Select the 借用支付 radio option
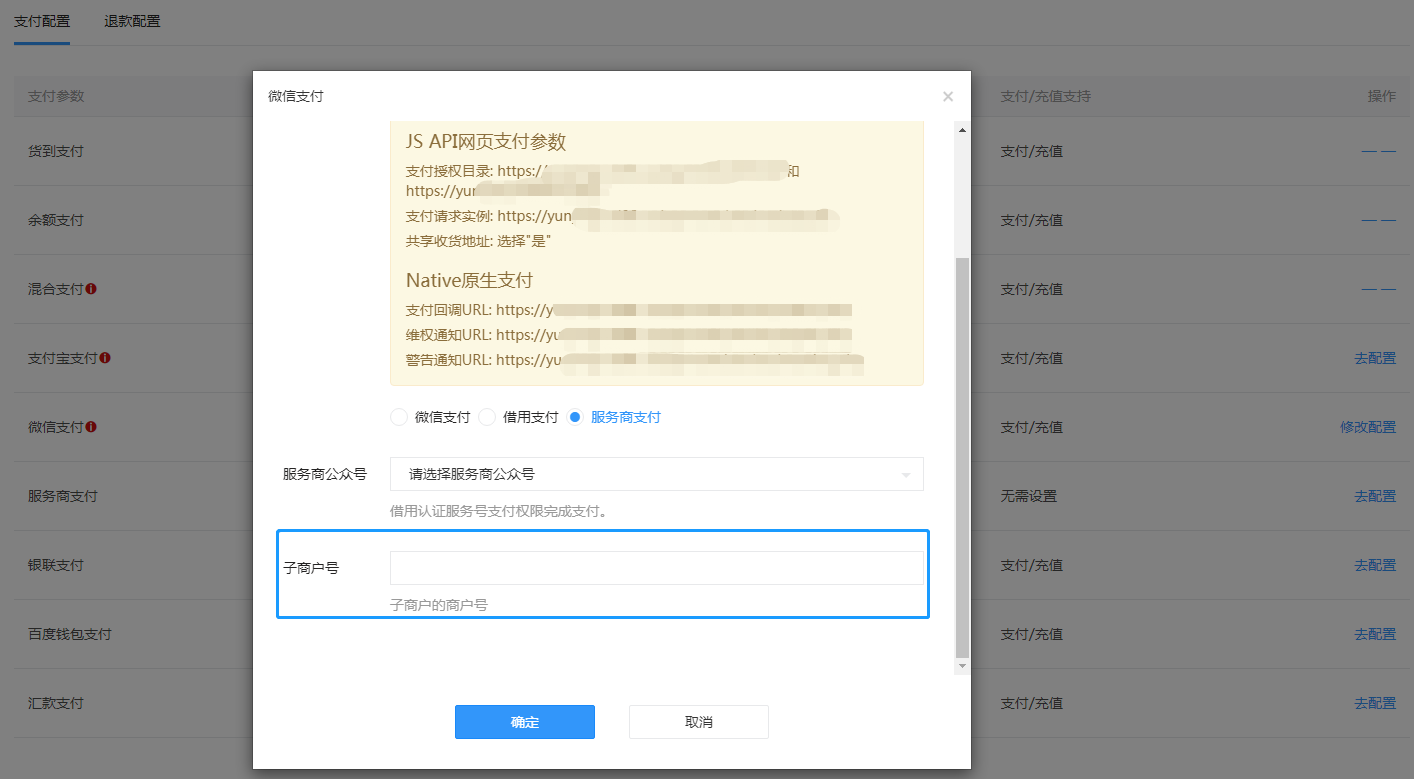 coord(487,417)
